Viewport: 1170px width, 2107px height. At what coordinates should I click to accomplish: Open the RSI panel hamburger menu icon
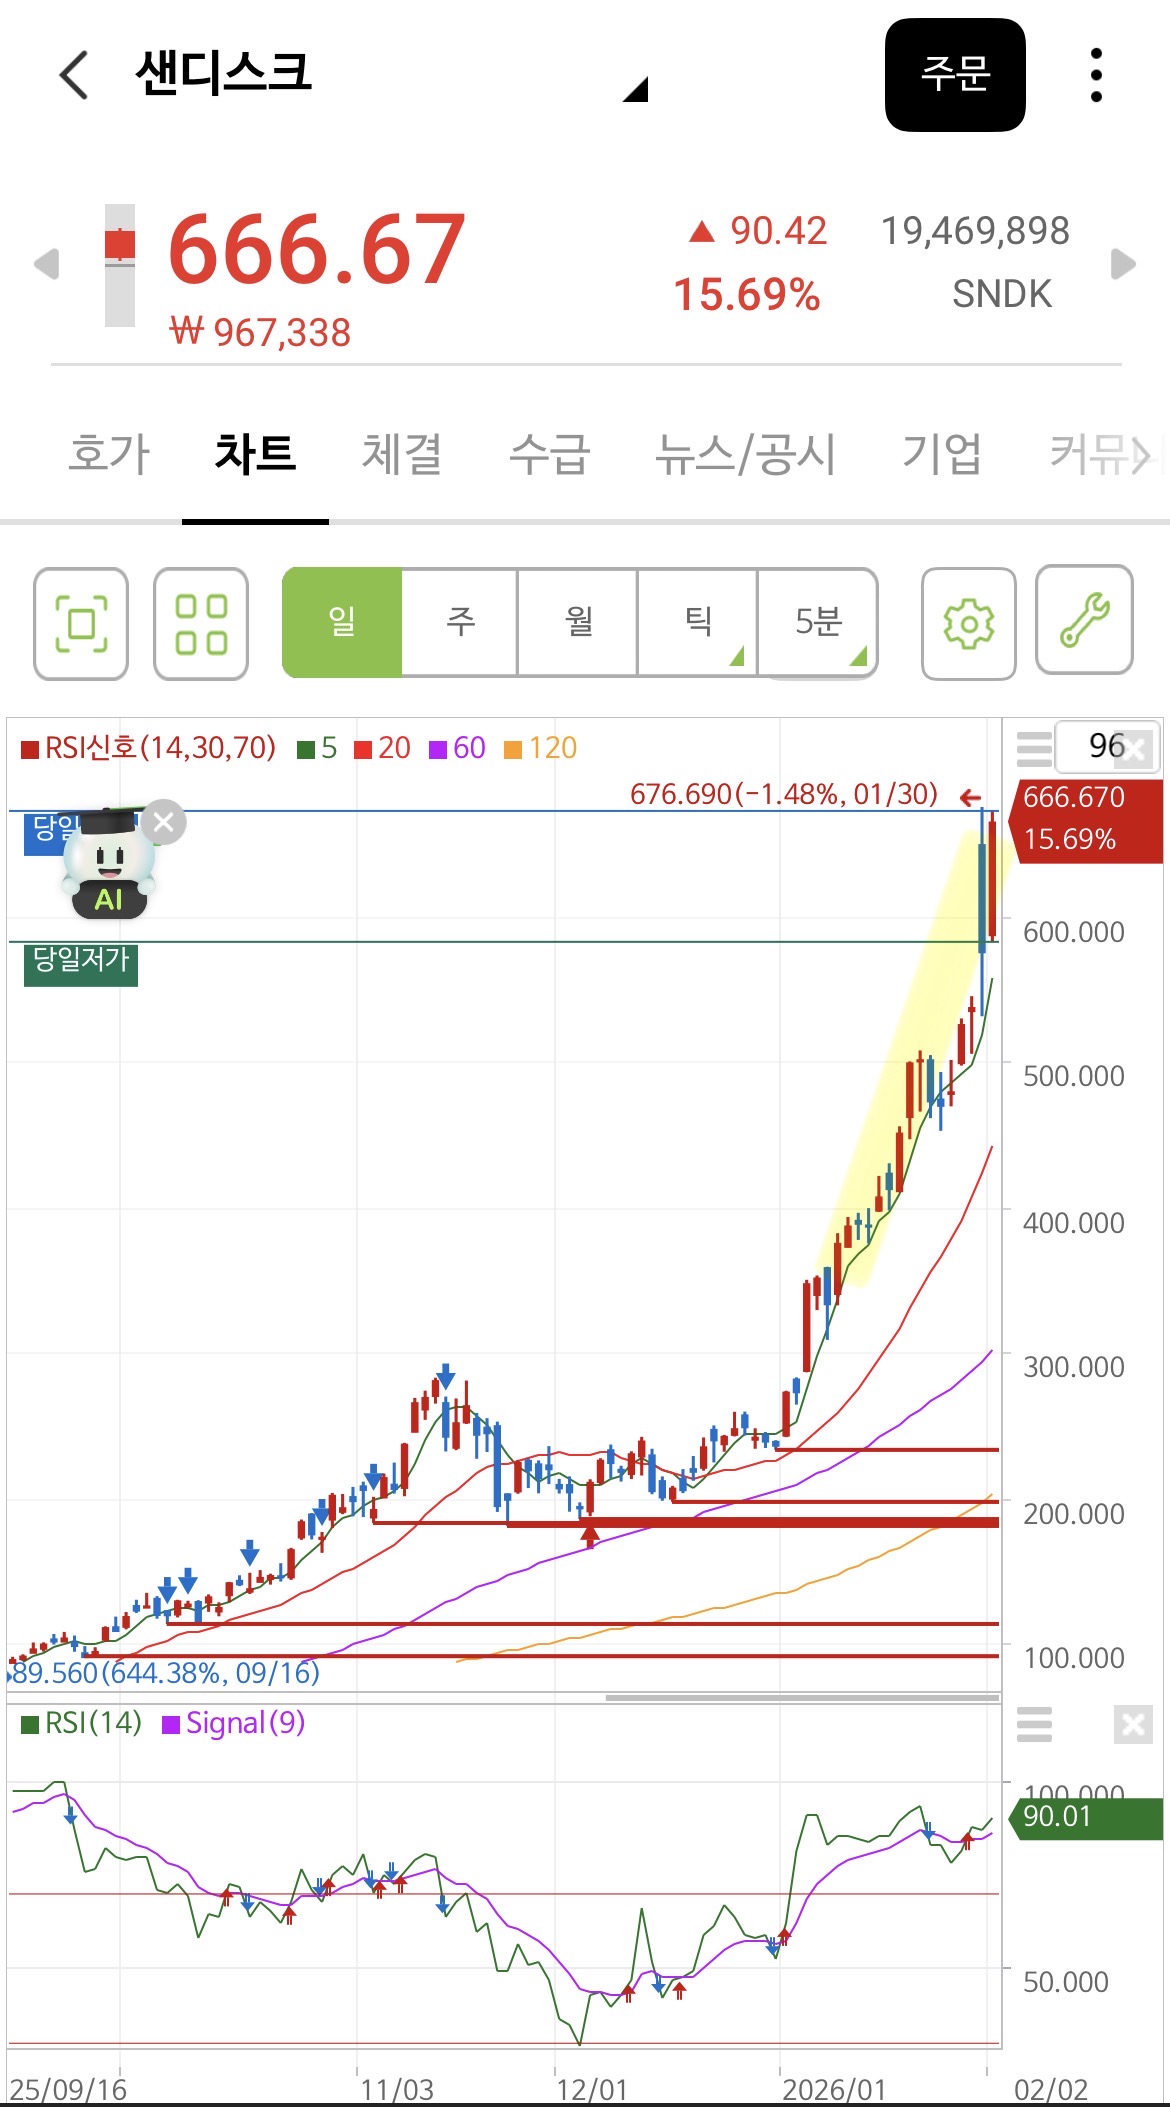point(1034,1724)
